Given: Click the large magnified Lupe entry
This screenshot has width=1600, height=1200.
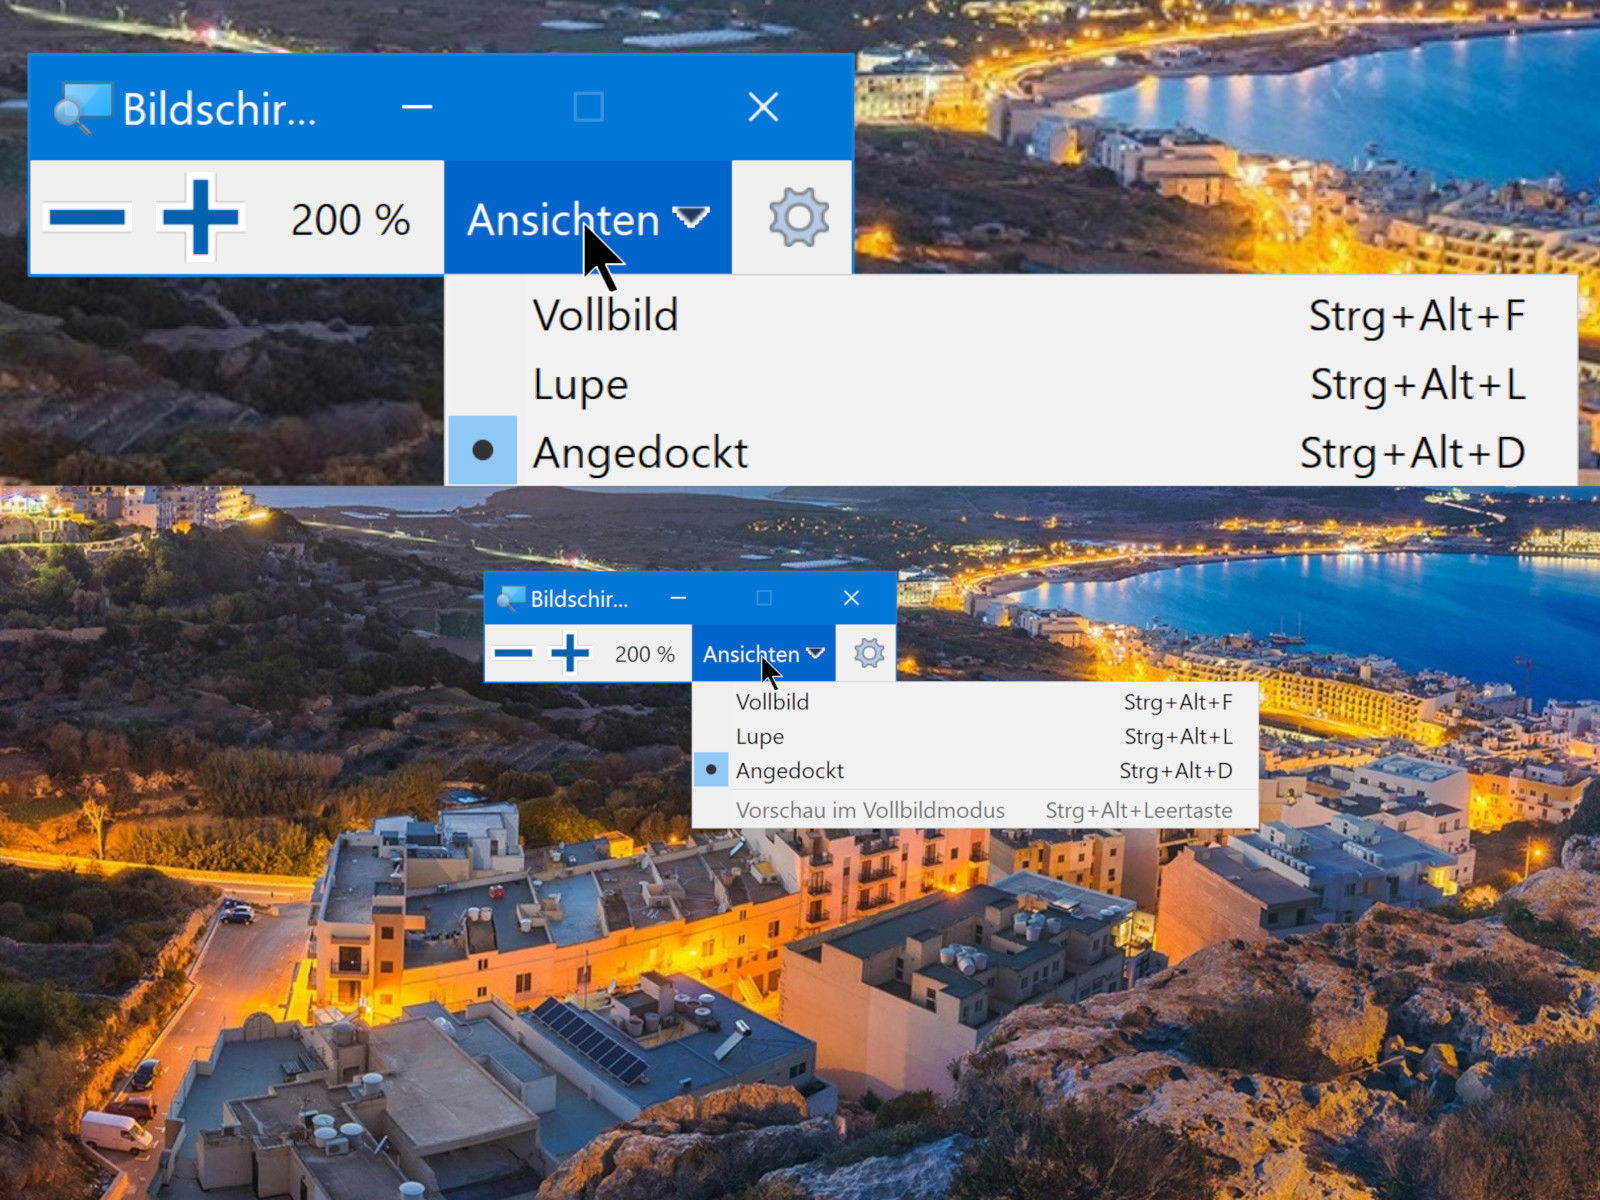Looking at the screenshot, I should 1011,384.
